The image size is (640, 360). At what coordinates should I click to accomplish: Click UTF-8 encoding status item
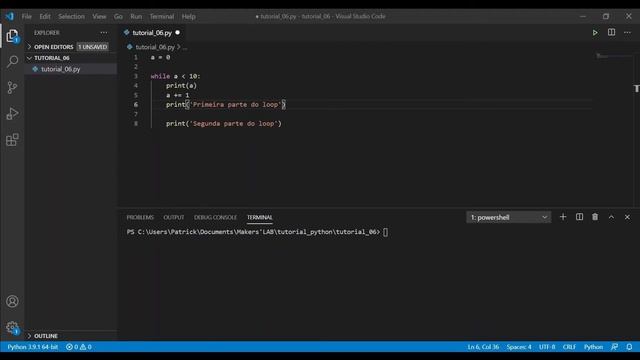click(x=547, y=347)
